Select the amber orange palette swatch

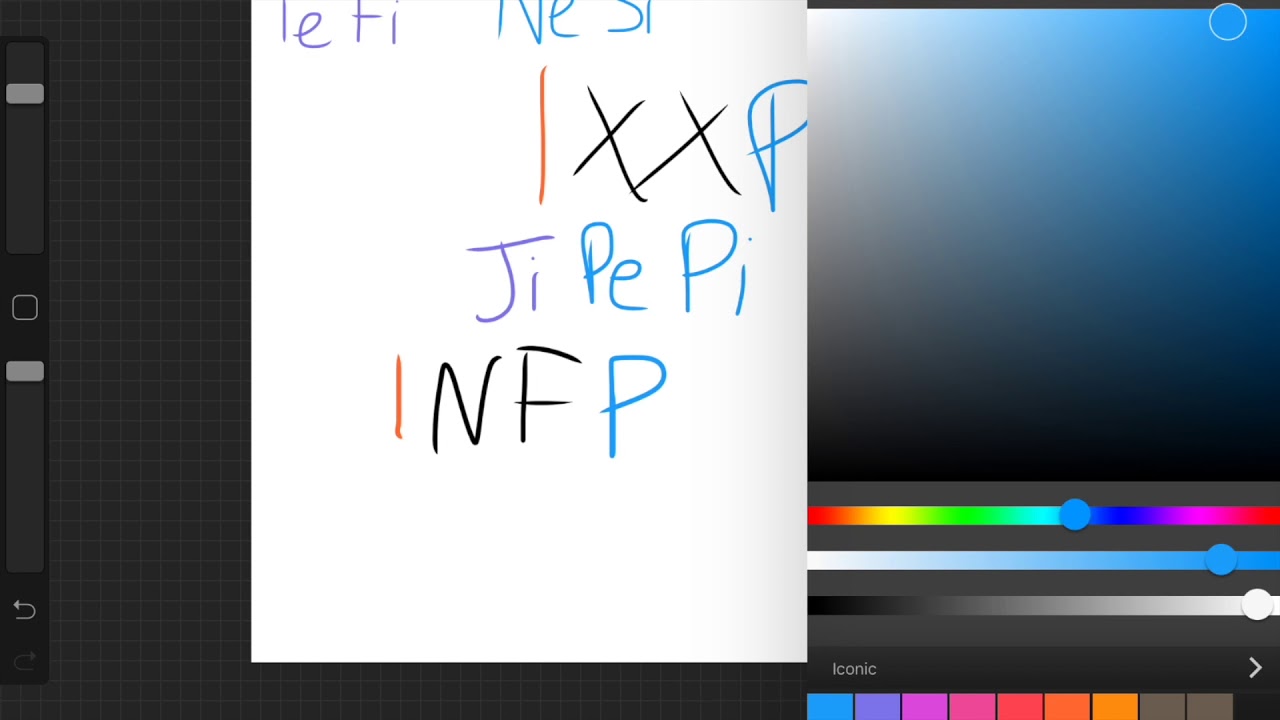pos(1115,707)
